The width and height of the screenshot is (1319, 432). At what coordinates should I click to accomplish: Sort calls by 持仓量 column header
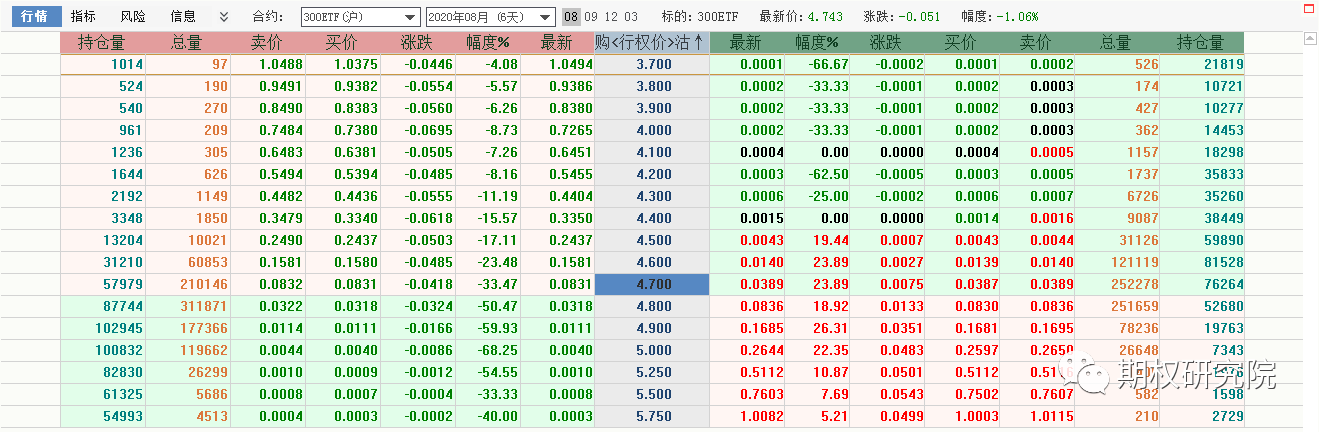tap(102, 43)
